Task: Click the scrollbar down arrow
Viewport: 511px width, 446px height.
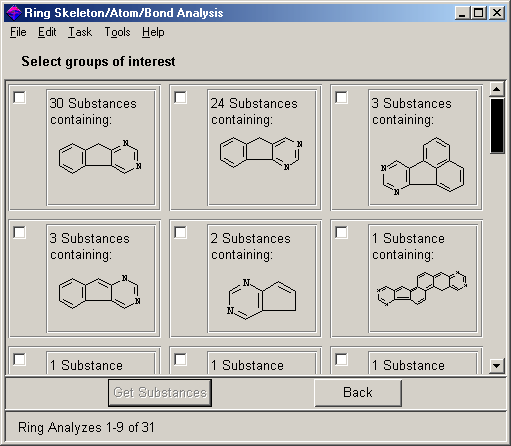Action: pos(497,366)
